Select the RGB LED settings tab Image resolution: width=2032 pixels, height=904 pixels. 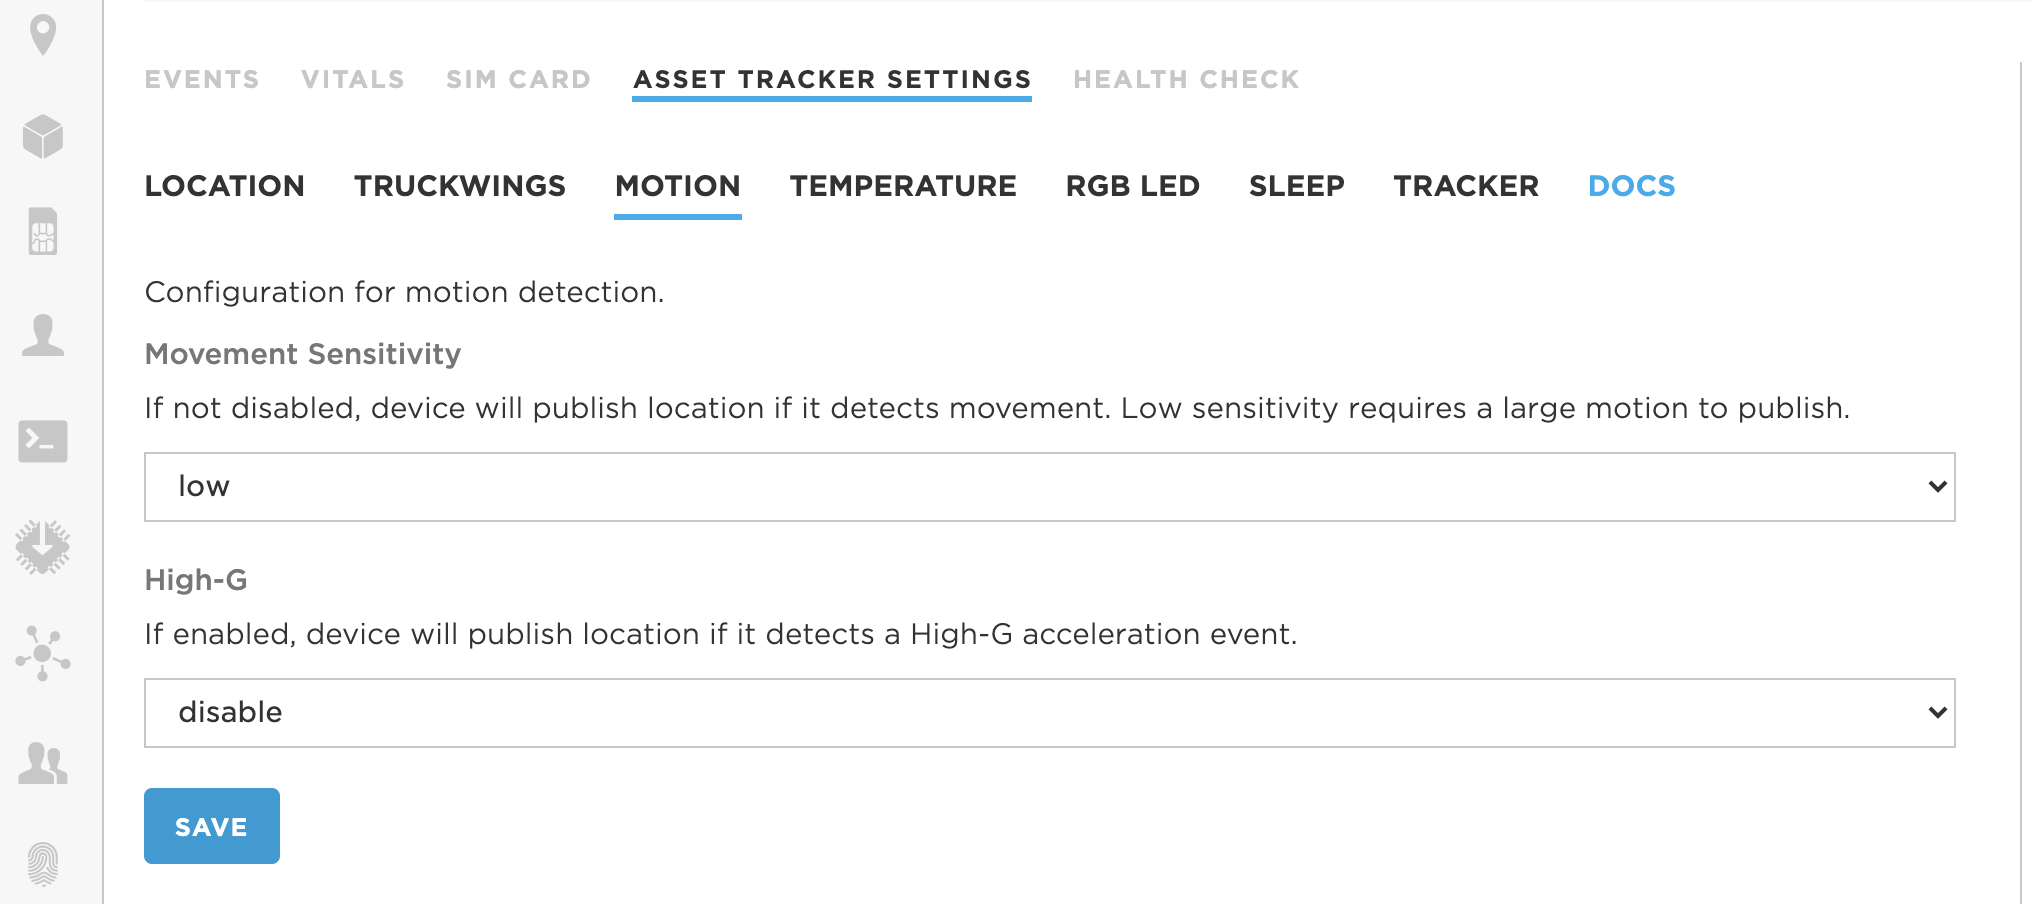[1133, 186]
